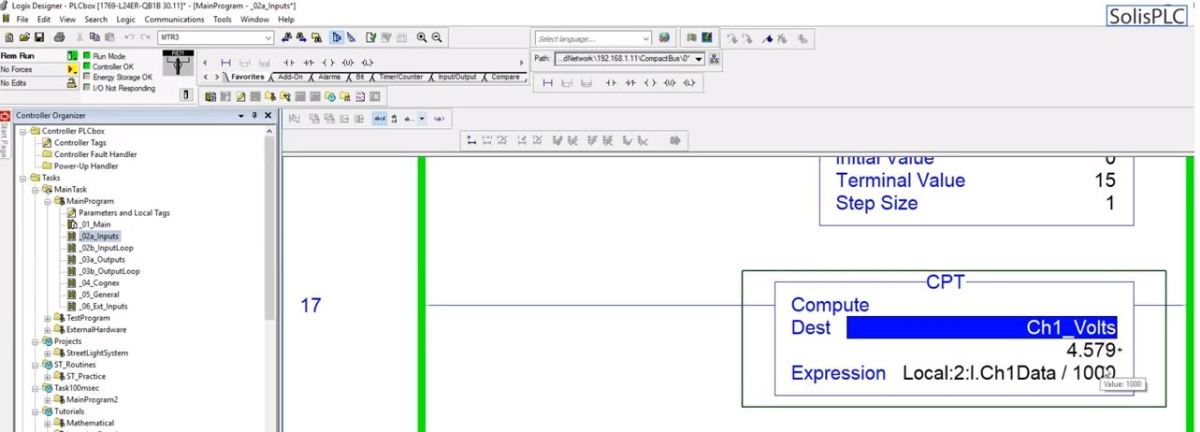Click rung number 17
This screenshot has width=1200, height=432.
click(311, 307)
